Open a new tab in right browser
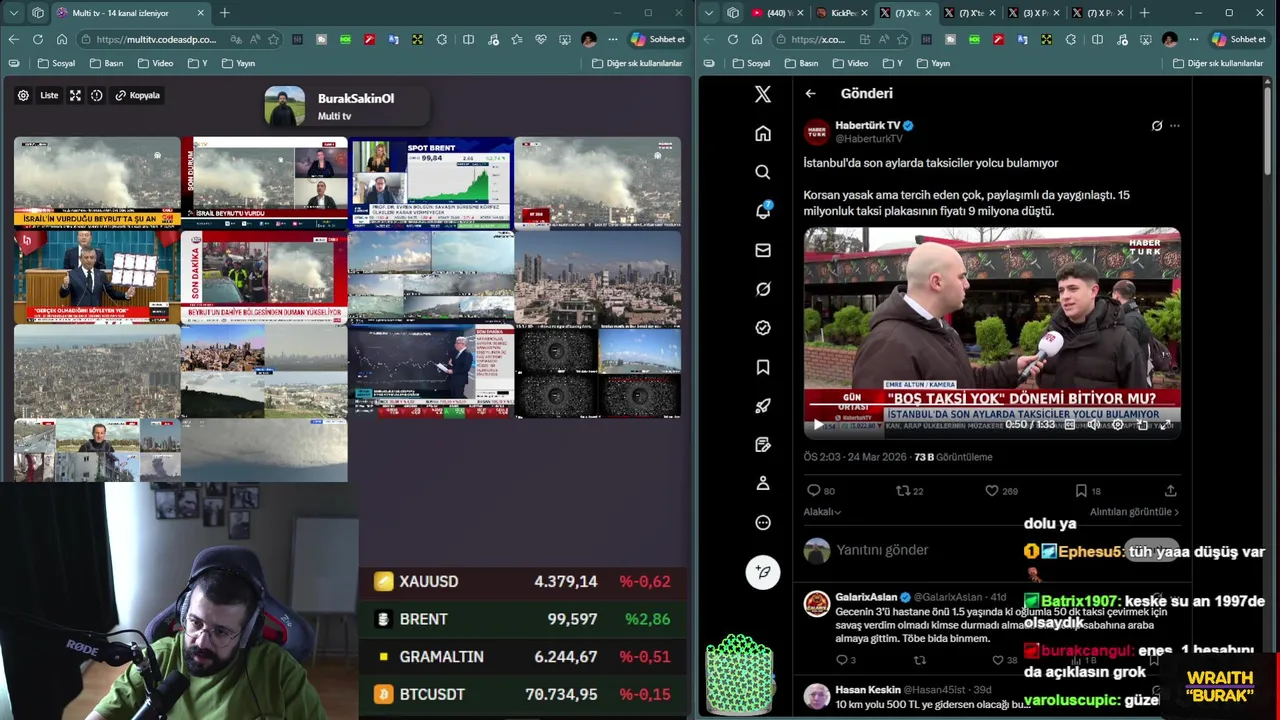 1144,13
